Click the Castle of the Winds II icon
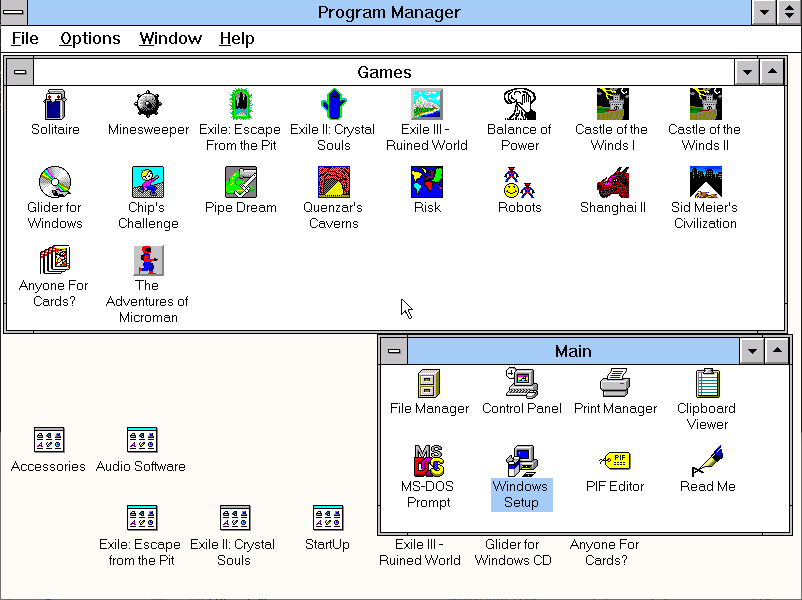 point(705,104)
